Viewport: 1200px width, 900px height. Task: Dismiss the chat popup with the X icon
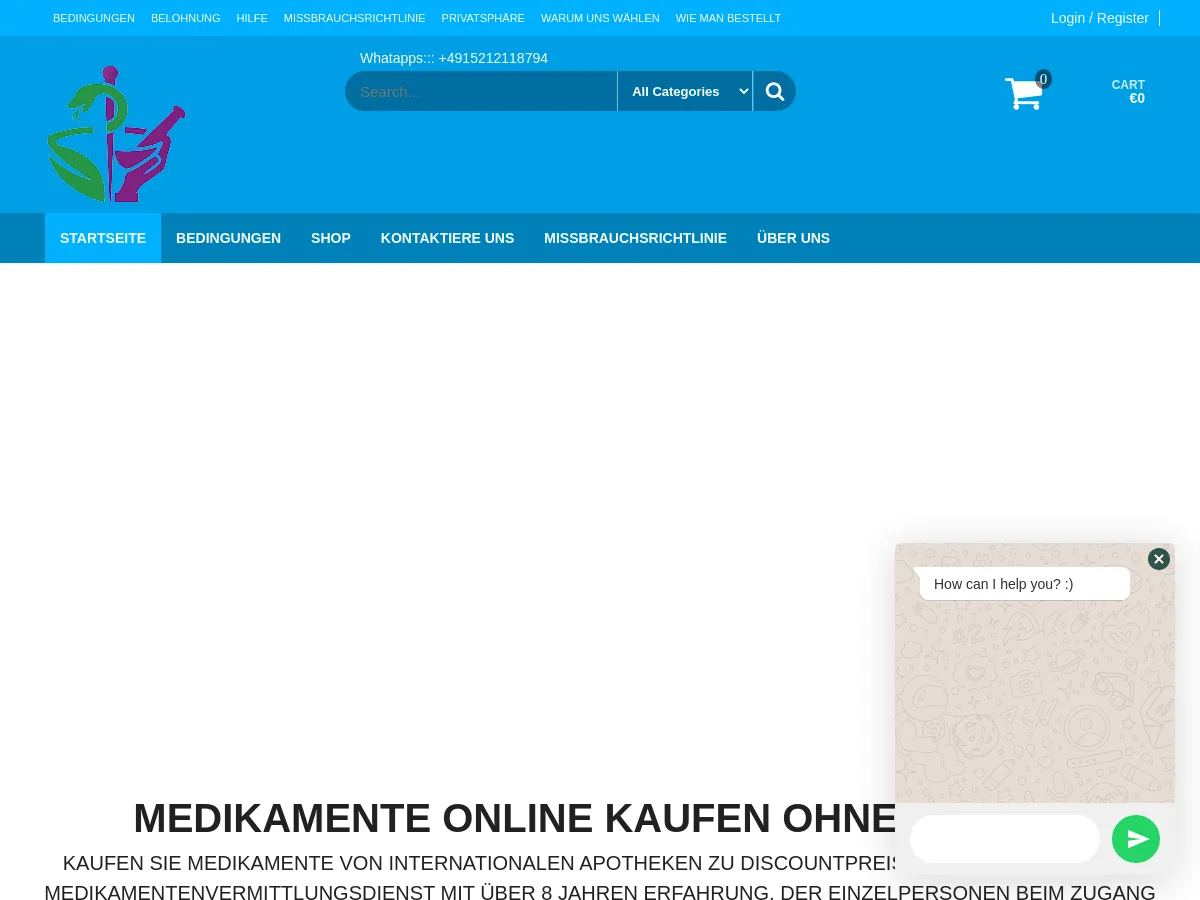pos(1158,559)
